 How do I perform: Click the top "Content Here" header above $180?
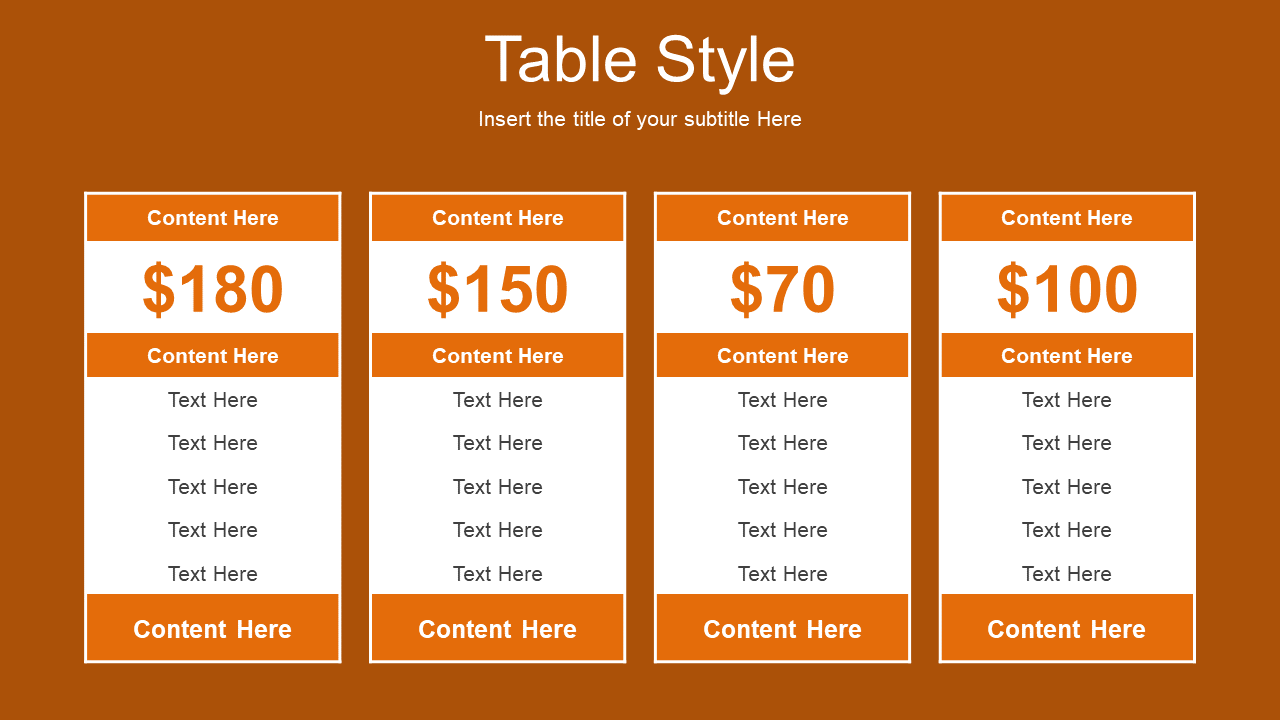click(x=213, y=218)
